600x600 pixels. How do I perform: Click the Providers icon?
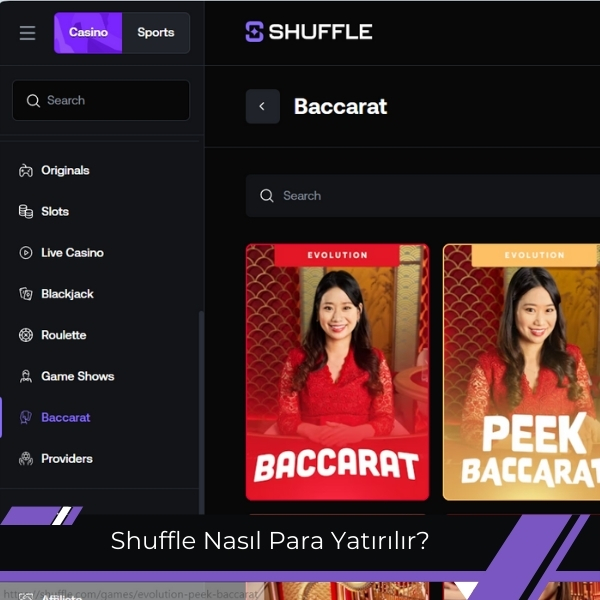coord(26,459)
